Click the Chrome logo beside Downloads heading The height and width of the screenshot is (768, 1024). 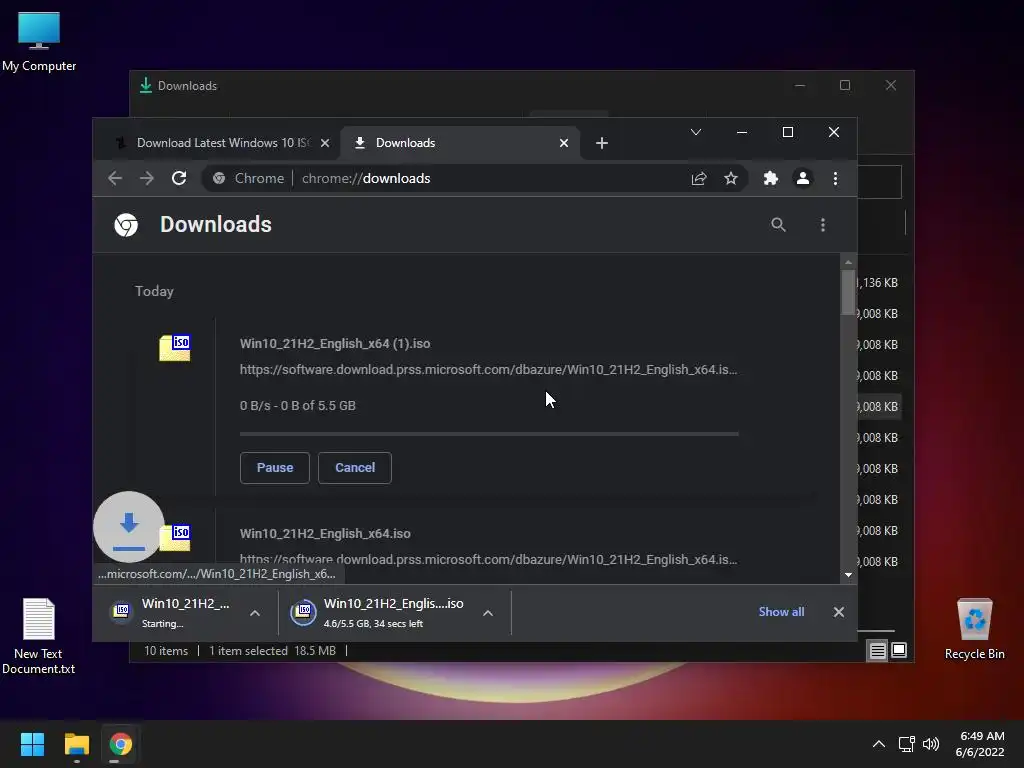point(126,225)
